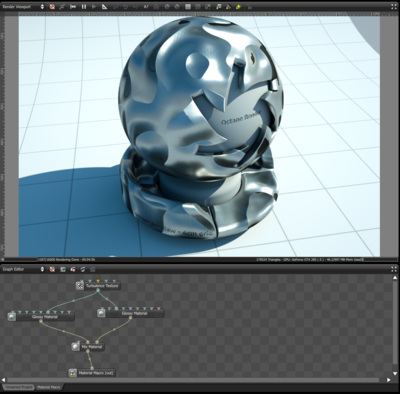400x394 pixels.
Task: Click the AF auto focus picker icon
Action: click(x=146, y=6)
